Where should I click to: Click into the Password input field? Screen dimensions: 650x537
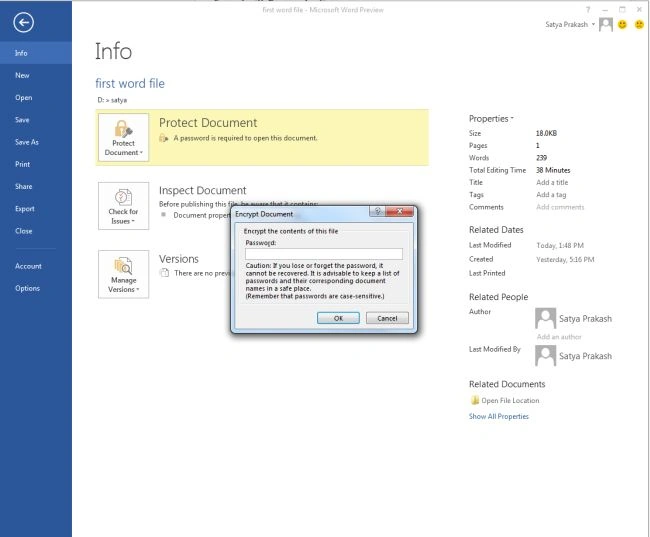coord(324,254)
